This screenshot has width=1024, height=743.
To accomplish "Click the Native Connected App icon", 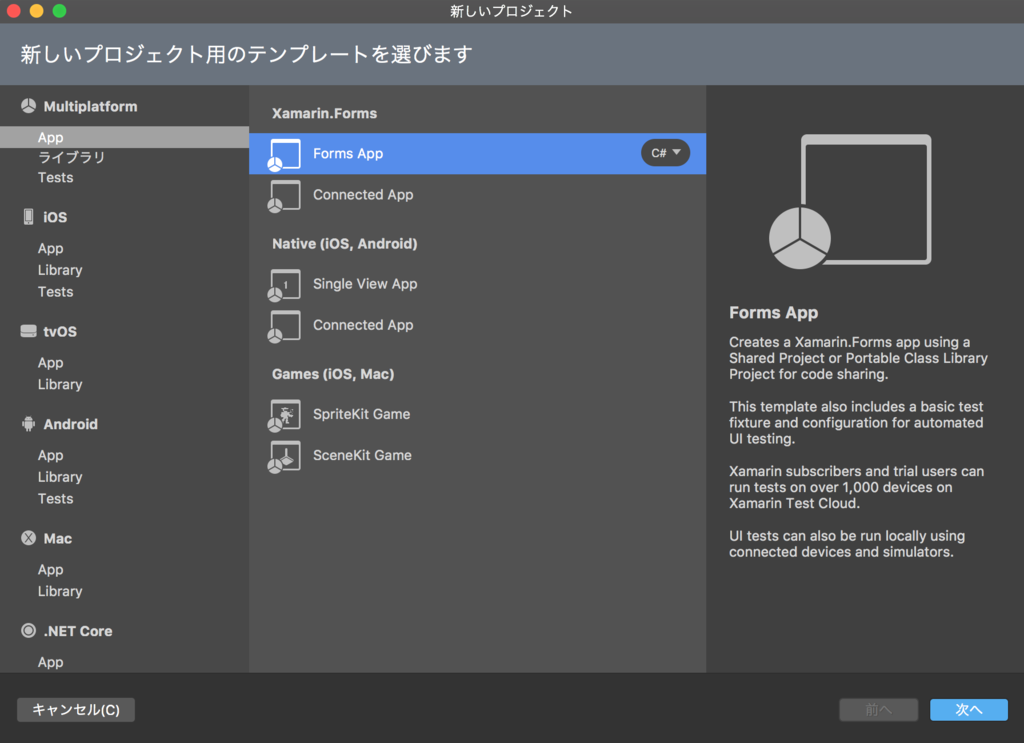I will (284, 326).
